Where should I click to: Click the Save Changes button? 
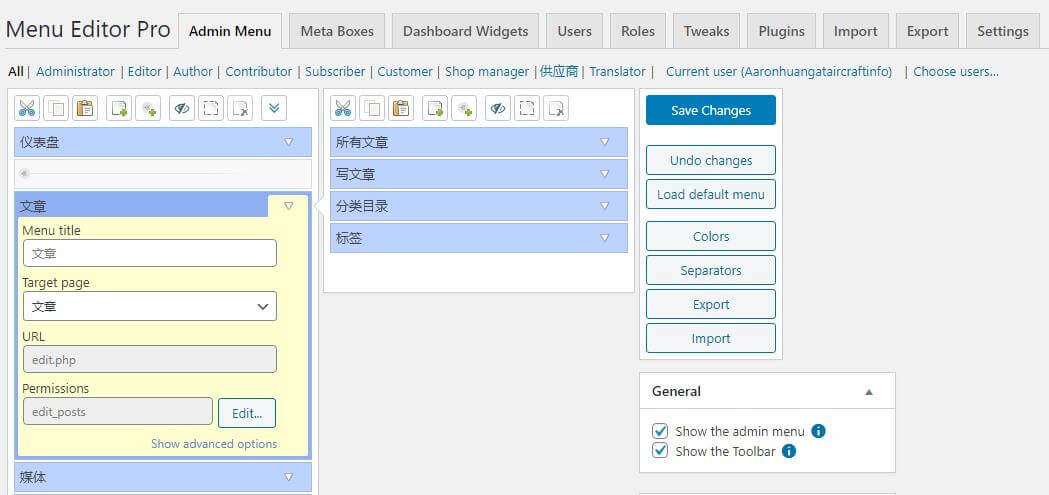pyautogui.click(x=710, y=110)
